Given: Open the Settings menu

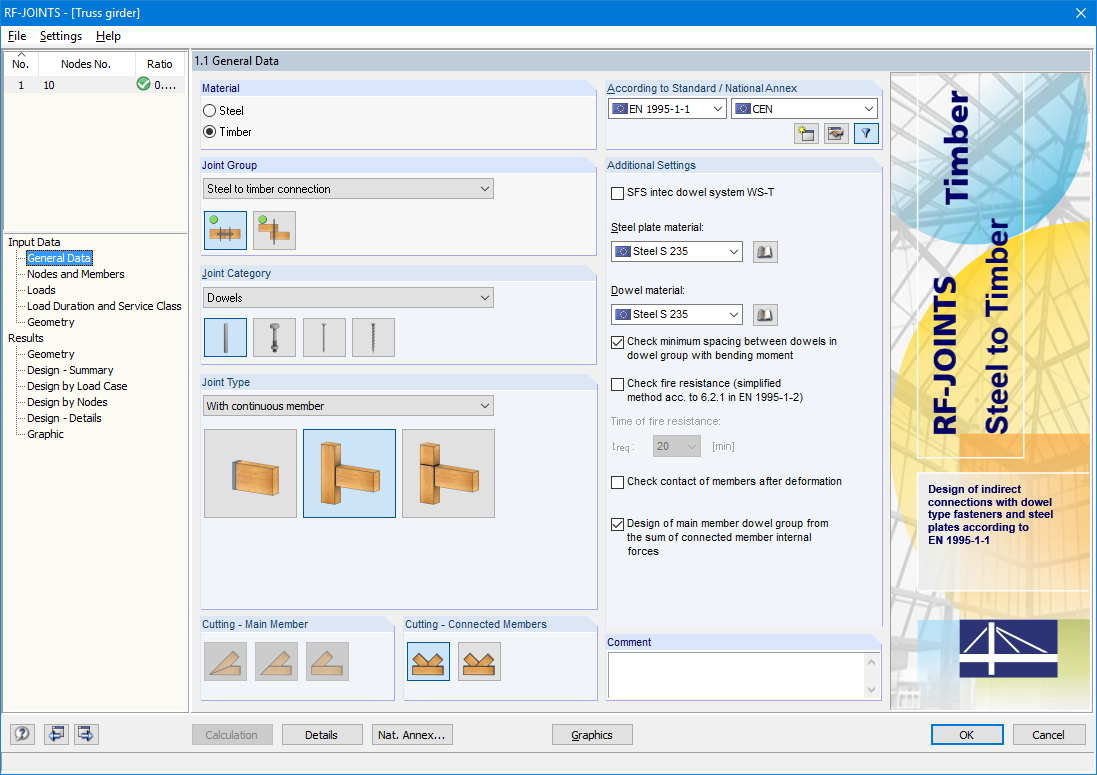Looking at the screenshot, I should click(61, 36).
